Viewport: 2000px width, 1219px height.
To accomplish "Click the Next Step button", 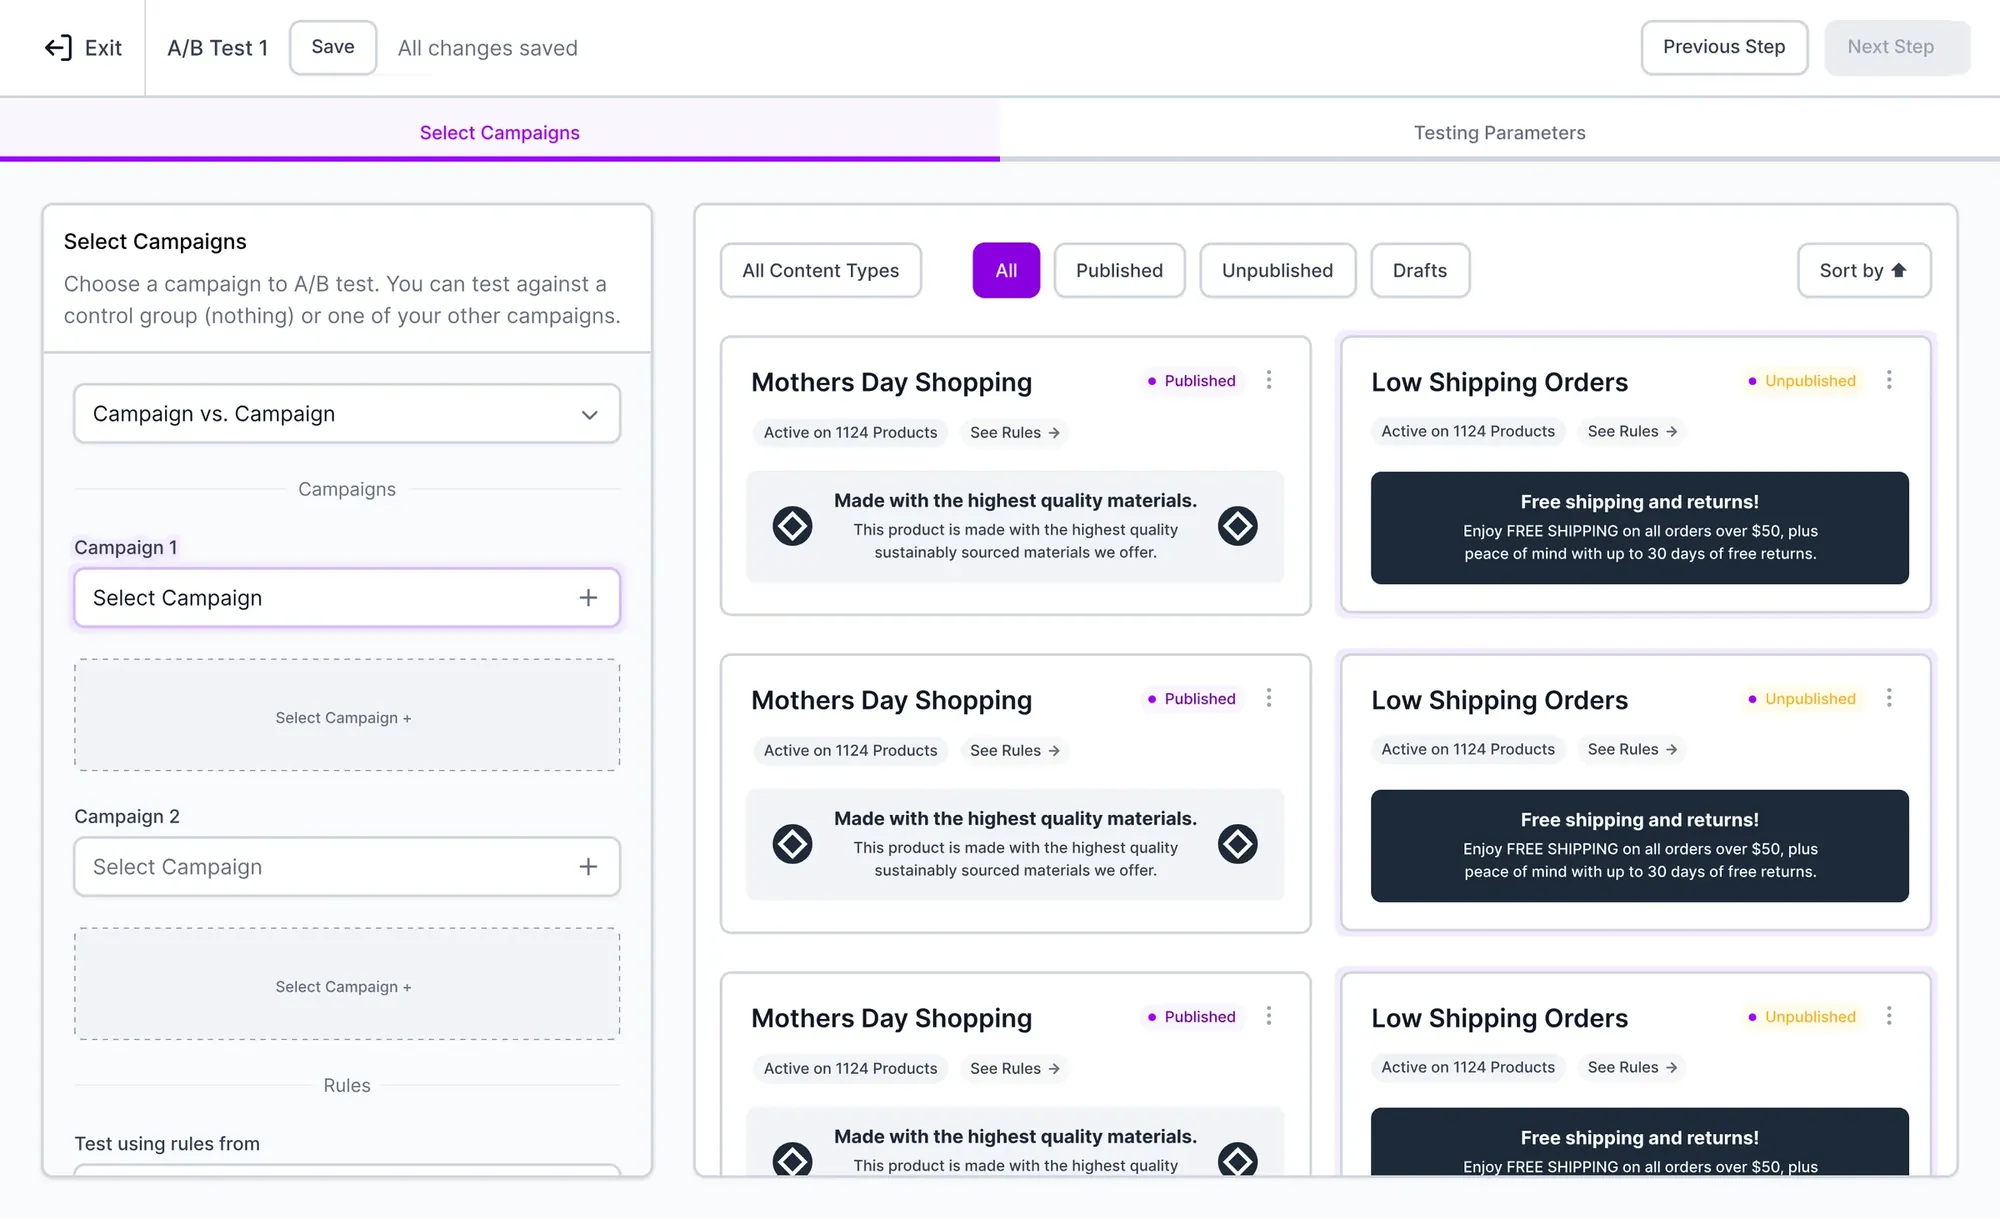I will click(x=1897, y=47).
